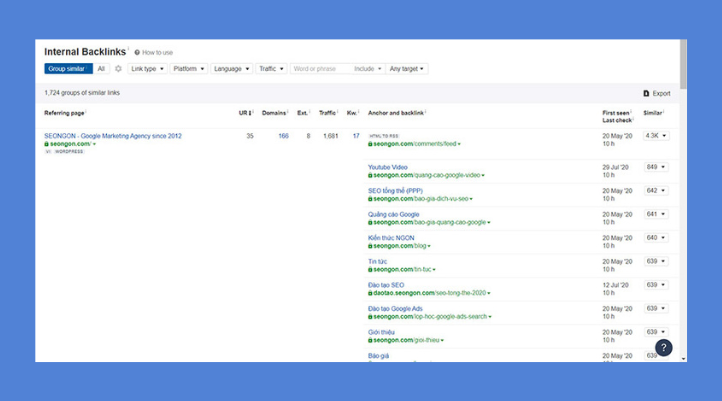
Task: Sort by the Ext. column header
Action: coord(303,113)
